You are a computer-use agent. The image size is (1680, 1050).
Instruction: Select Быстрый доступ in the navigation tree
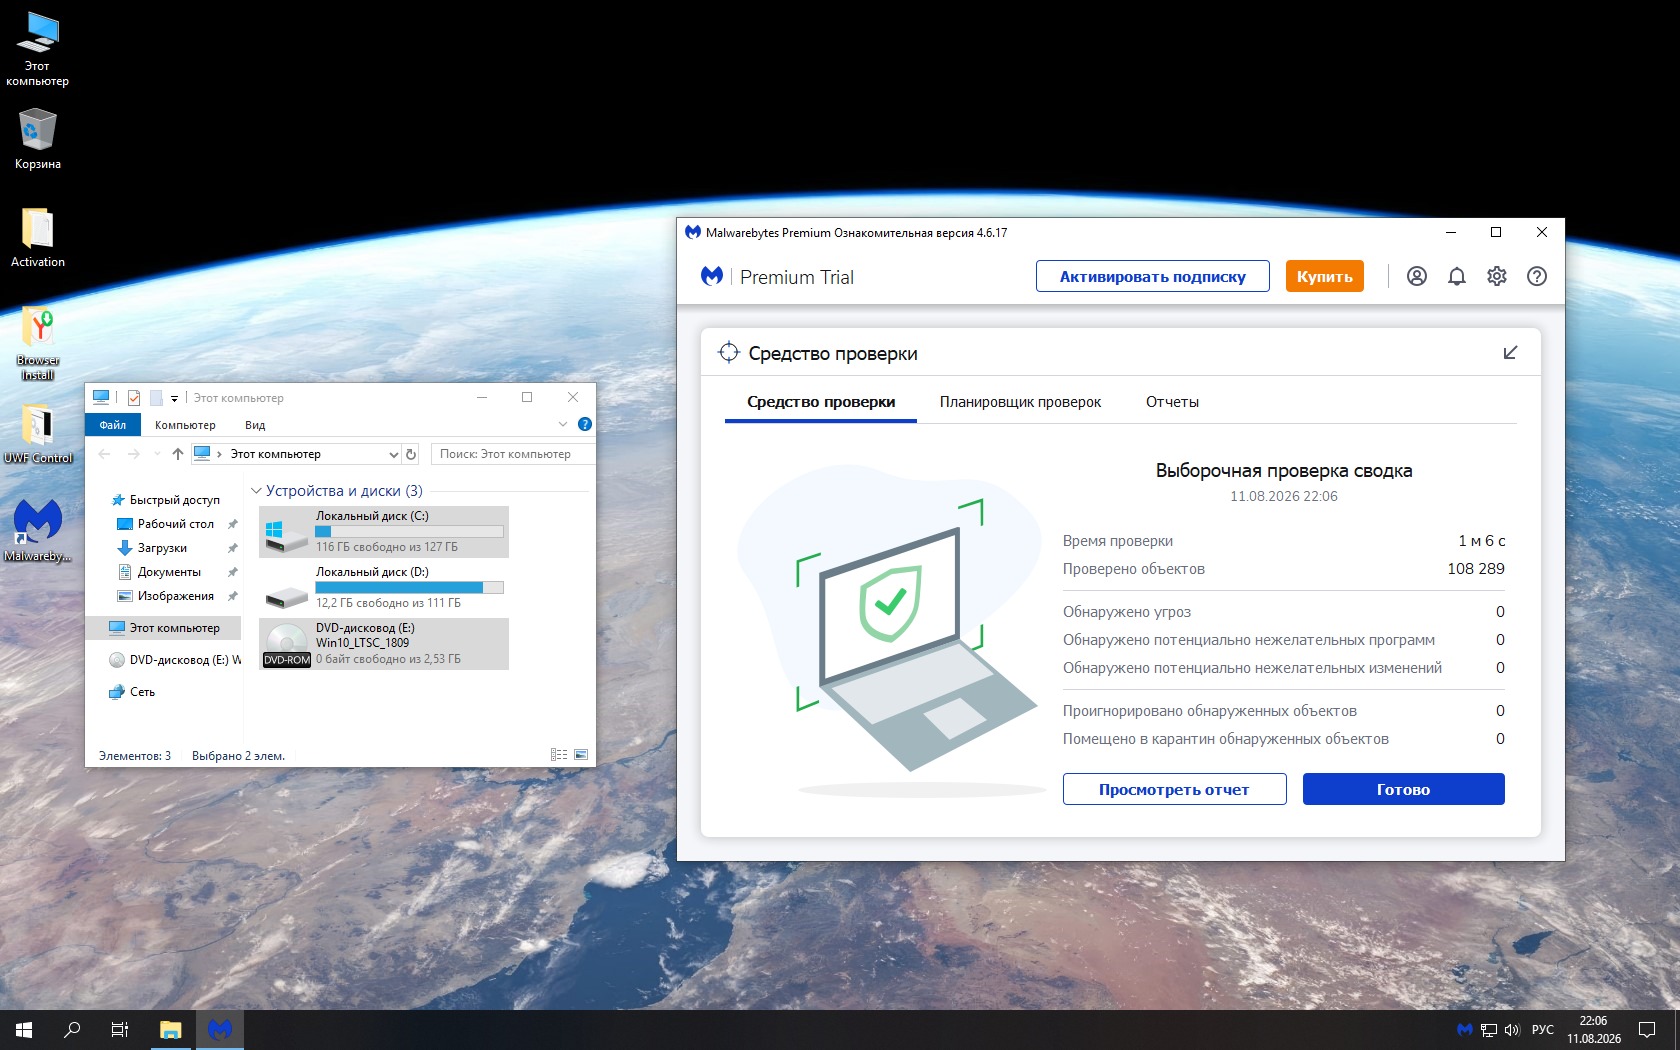[175, 500]
